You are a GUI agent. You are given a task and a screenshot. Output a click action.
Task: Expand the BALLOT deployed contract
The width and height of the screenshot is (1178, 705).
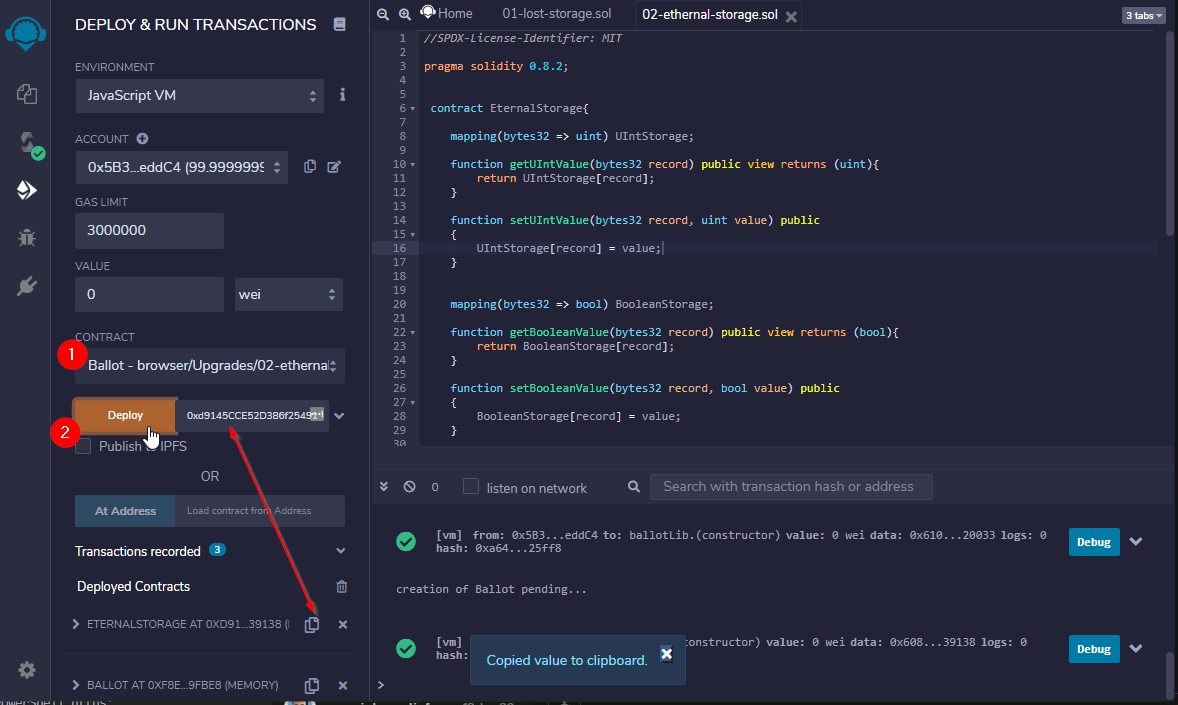pos(76,685)
